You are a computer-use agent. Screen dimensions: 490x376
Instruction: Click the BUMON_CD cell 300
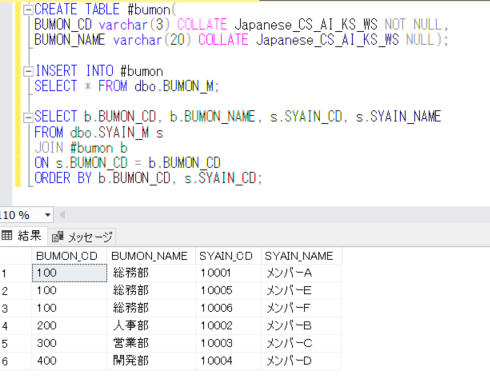pyautogui.click(x=69, y=344)
